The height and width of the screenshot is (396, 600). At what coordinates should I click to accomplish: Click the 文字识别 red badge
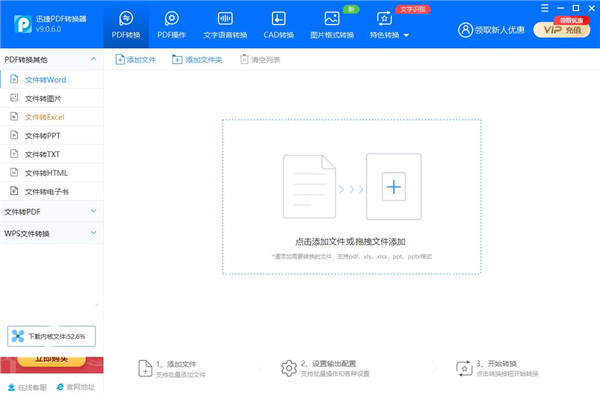(x=413, y=9)
